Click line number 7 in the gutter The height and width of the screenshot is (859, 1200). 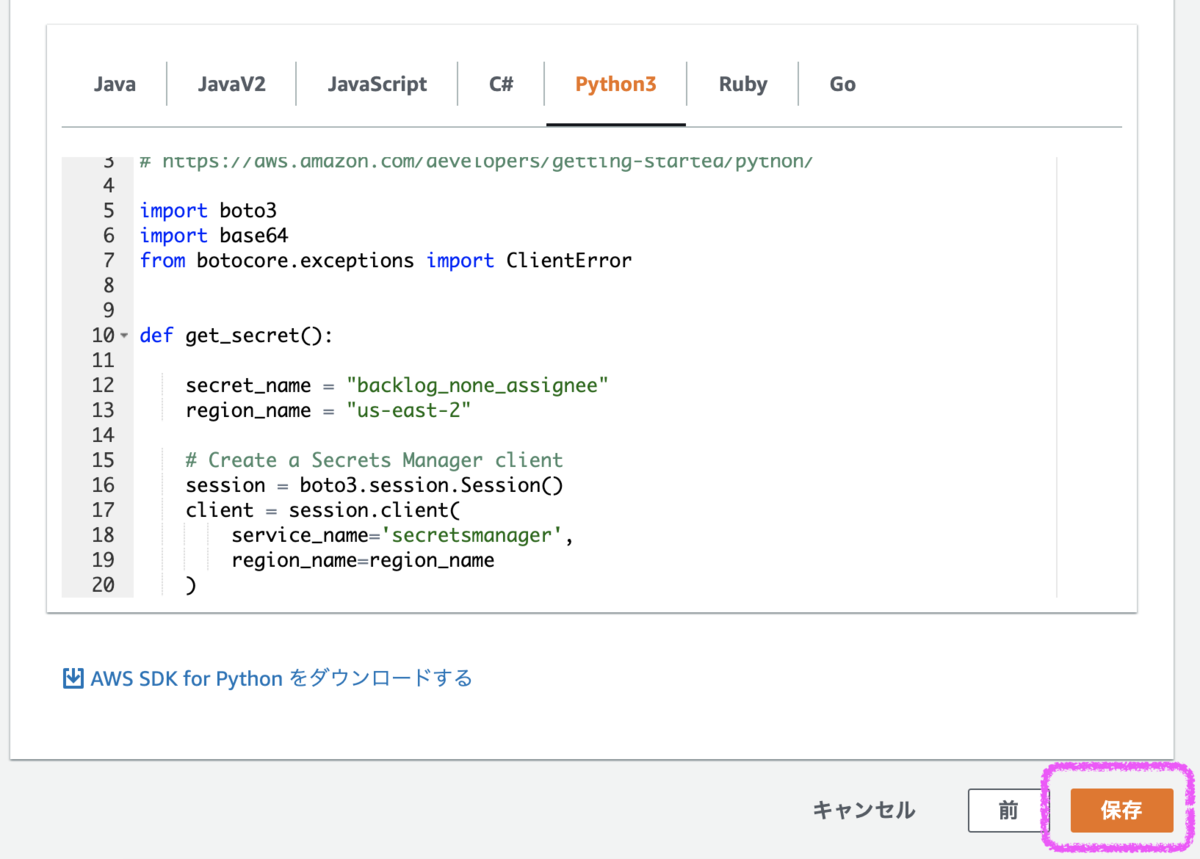(x=108, y=261)
